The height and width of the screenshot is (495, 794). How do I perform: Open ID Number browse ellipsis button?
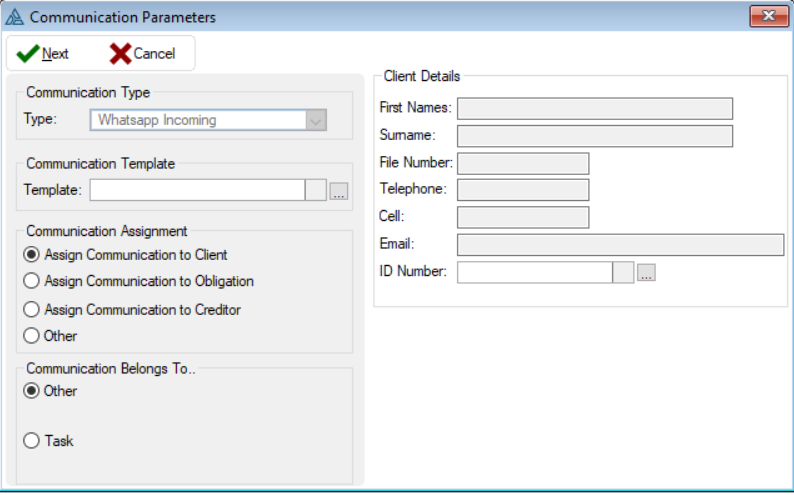(x=646, y=273)
